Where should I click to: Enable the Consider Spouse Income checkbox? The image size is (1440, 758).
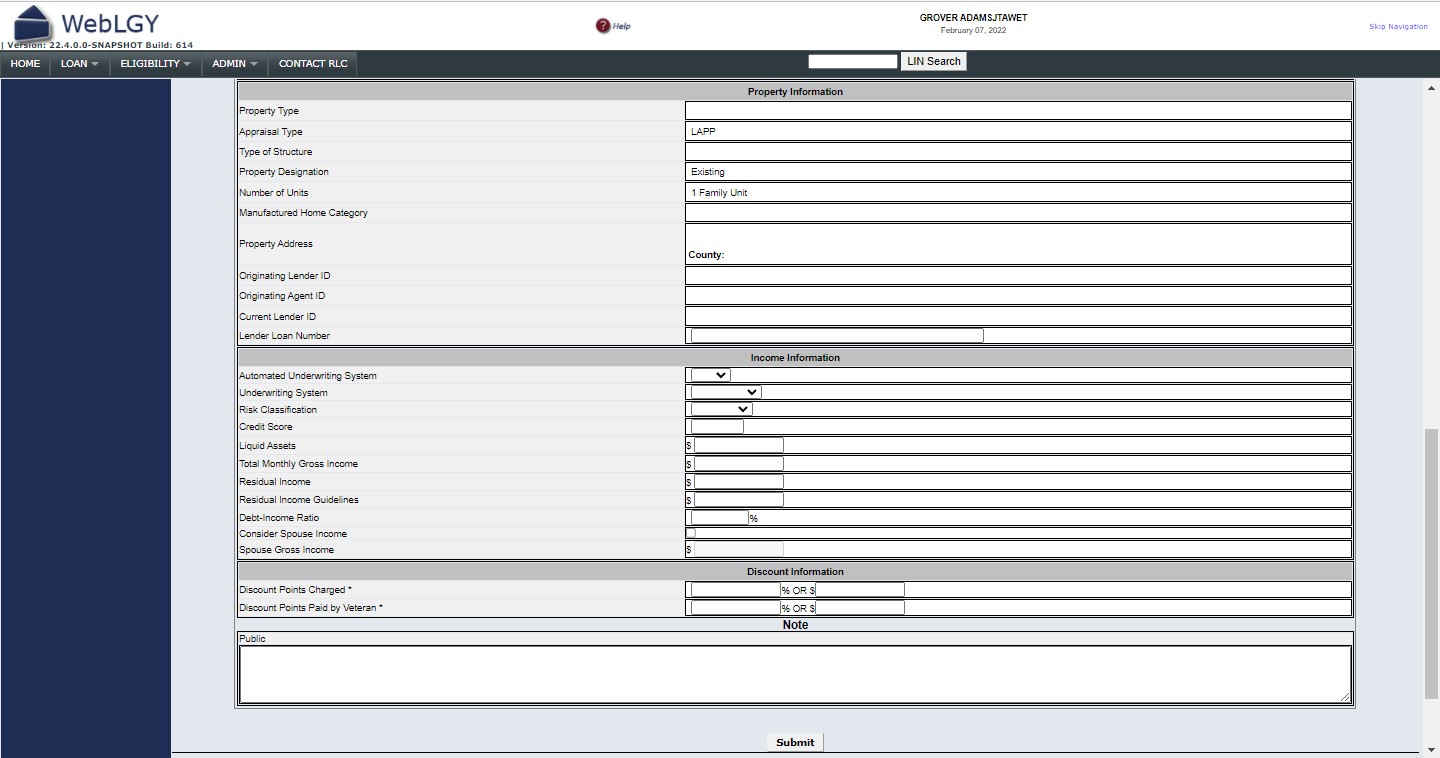click(x=690, y=534)
